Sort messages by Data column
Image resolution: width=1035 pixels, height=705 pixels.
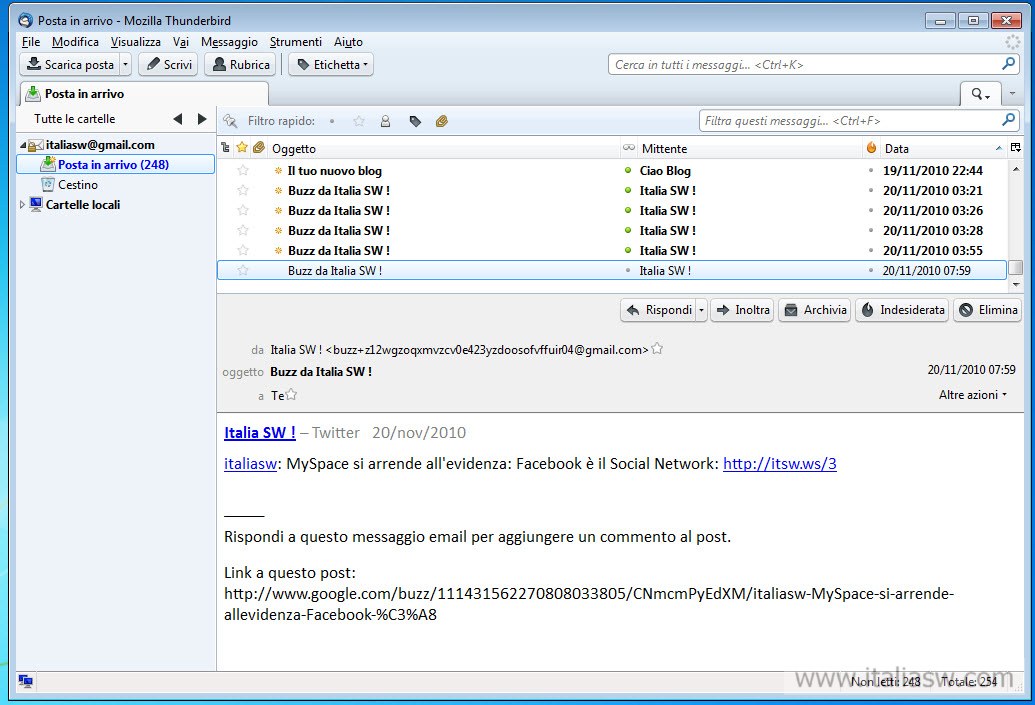click(x=944, y=149)
